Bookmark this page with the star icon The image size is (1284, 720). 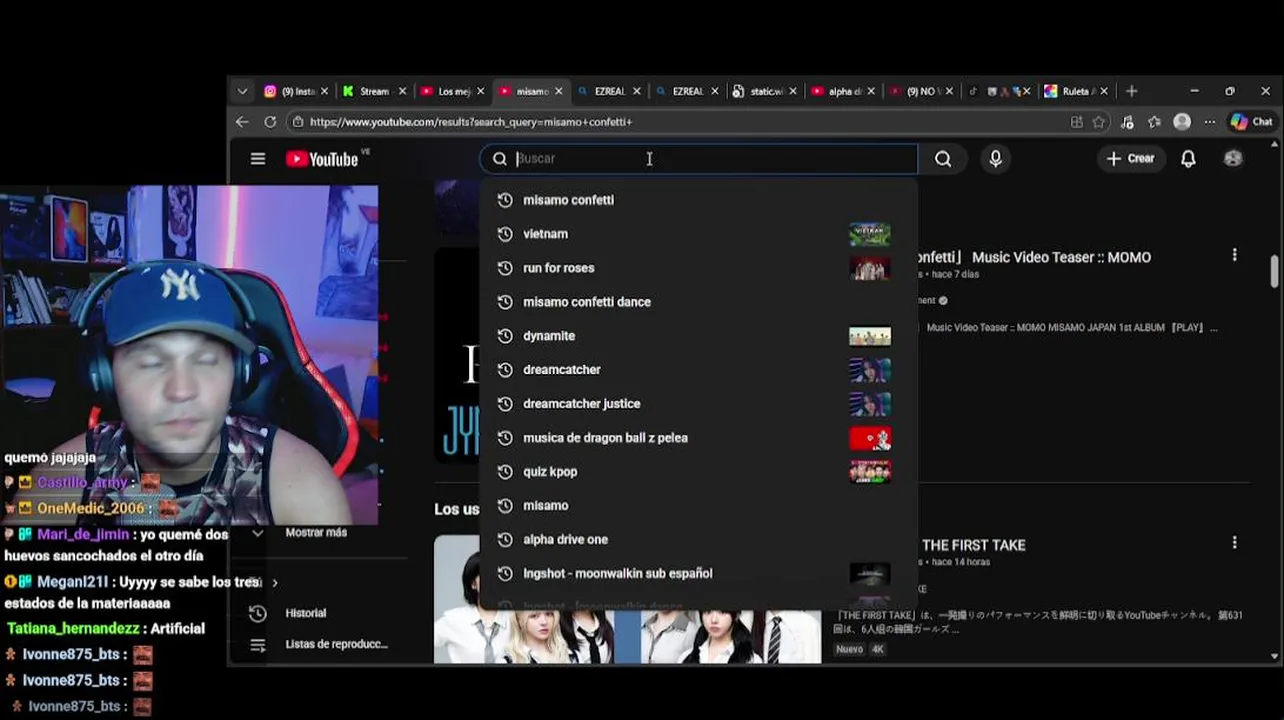coord(1099,122)
